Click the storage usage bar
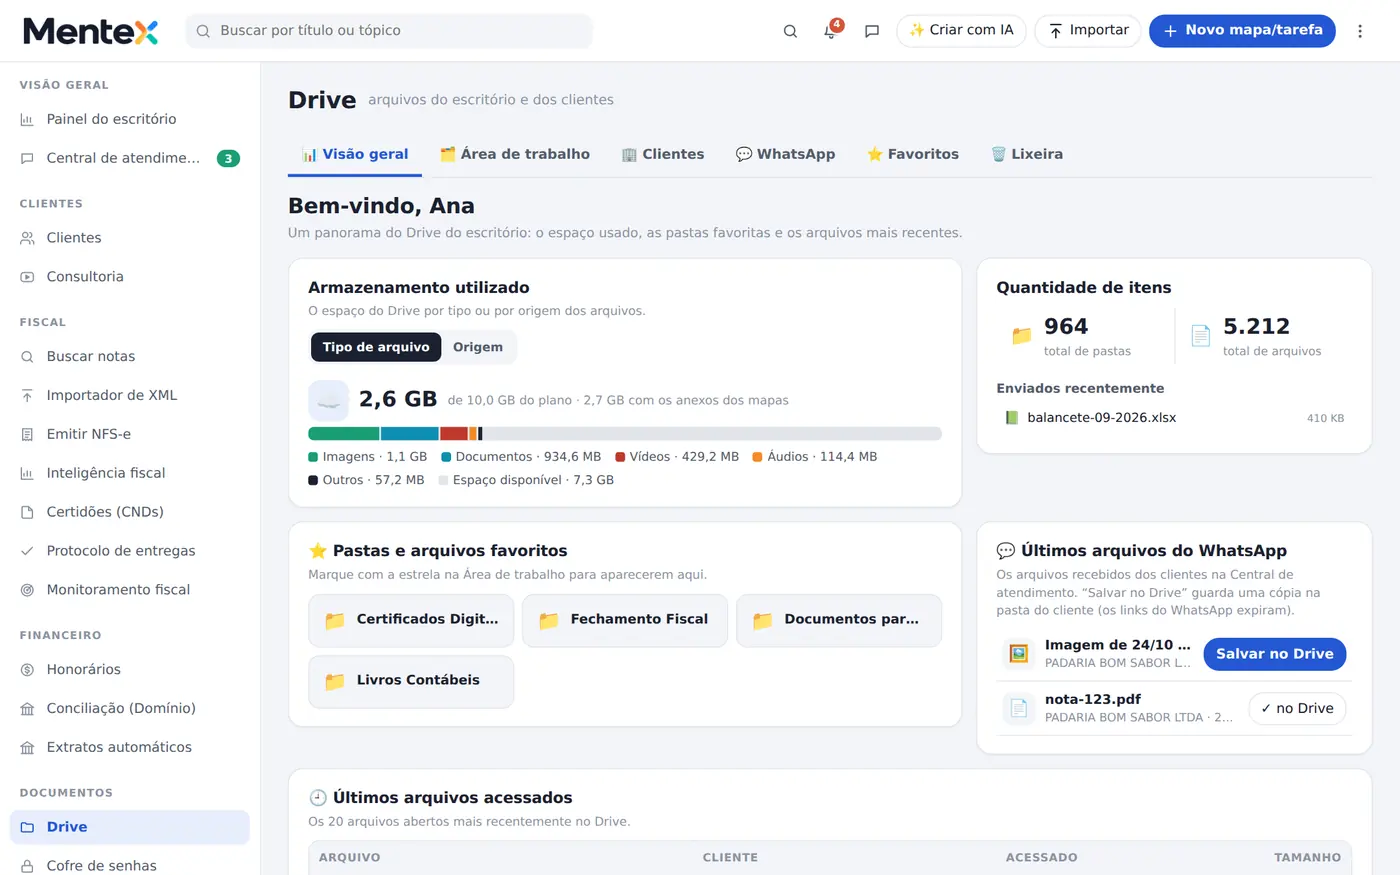The height and width of the screenshot is (875, 1400). coord(625,434)
